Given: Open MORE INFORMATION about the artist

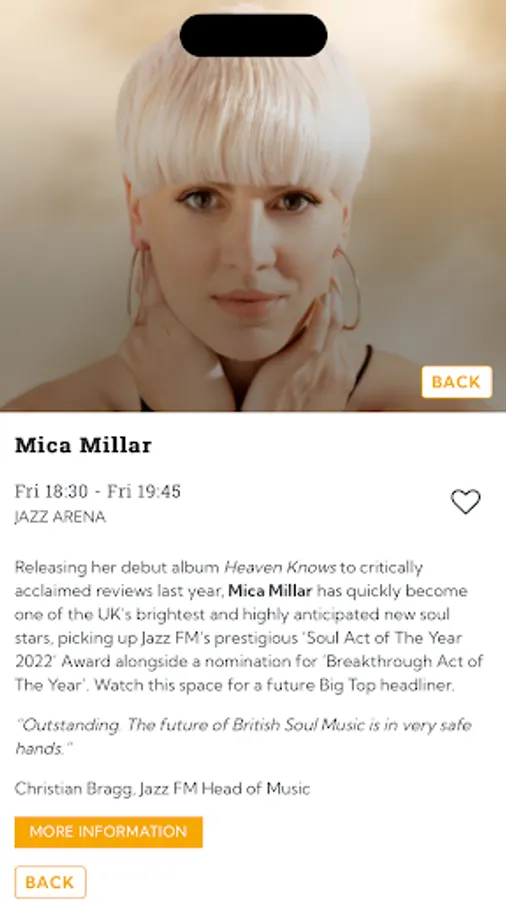Looking at the screenshot, I should coord(108,832).
